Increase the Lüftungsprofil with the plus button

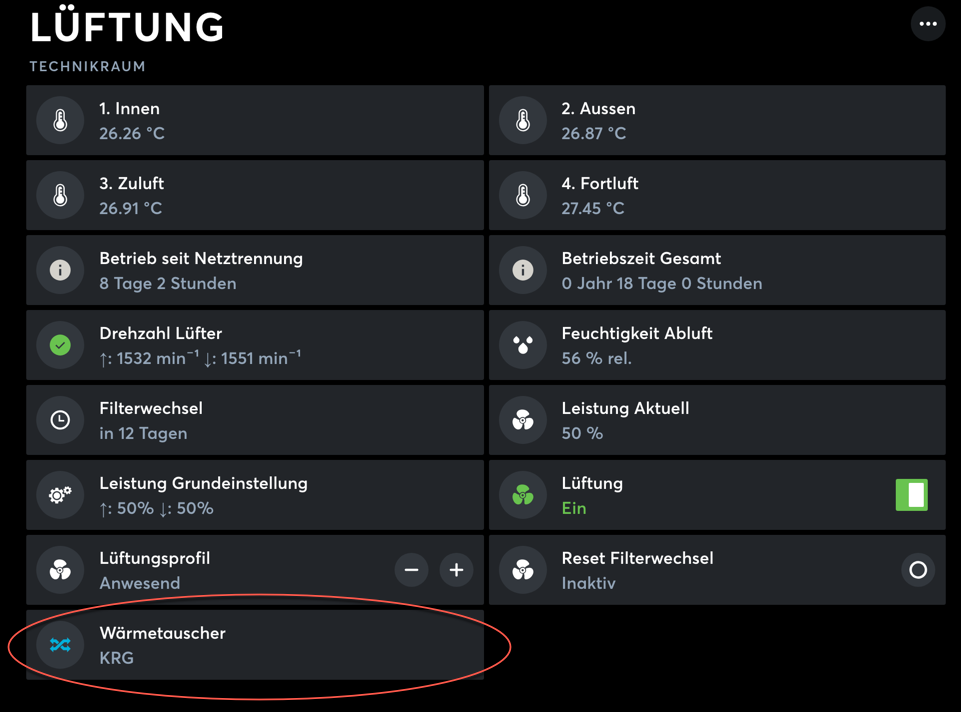(456, 570)
